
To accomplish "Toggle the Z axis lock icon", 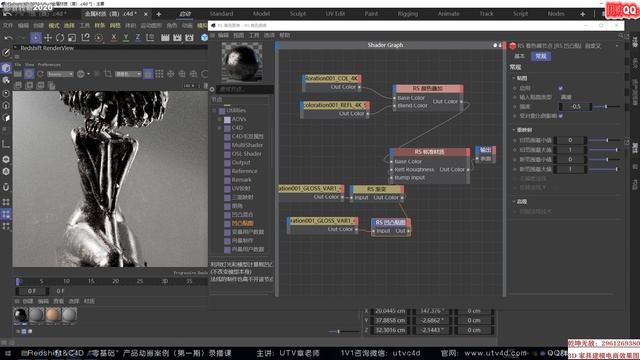I will 138,38.
